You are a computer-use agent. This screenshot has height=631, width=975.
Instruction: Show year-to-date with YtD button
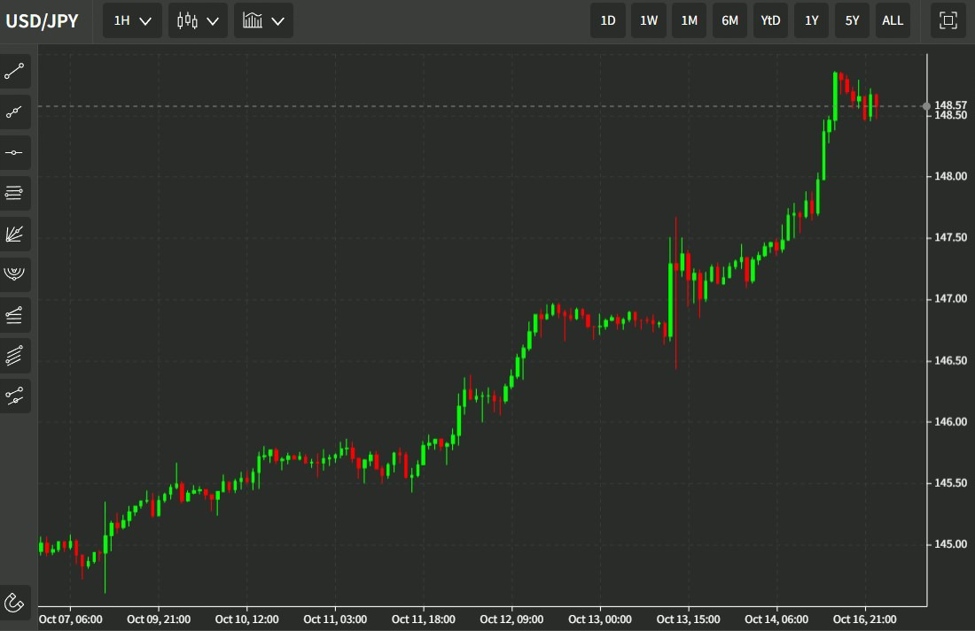[770, 20]
